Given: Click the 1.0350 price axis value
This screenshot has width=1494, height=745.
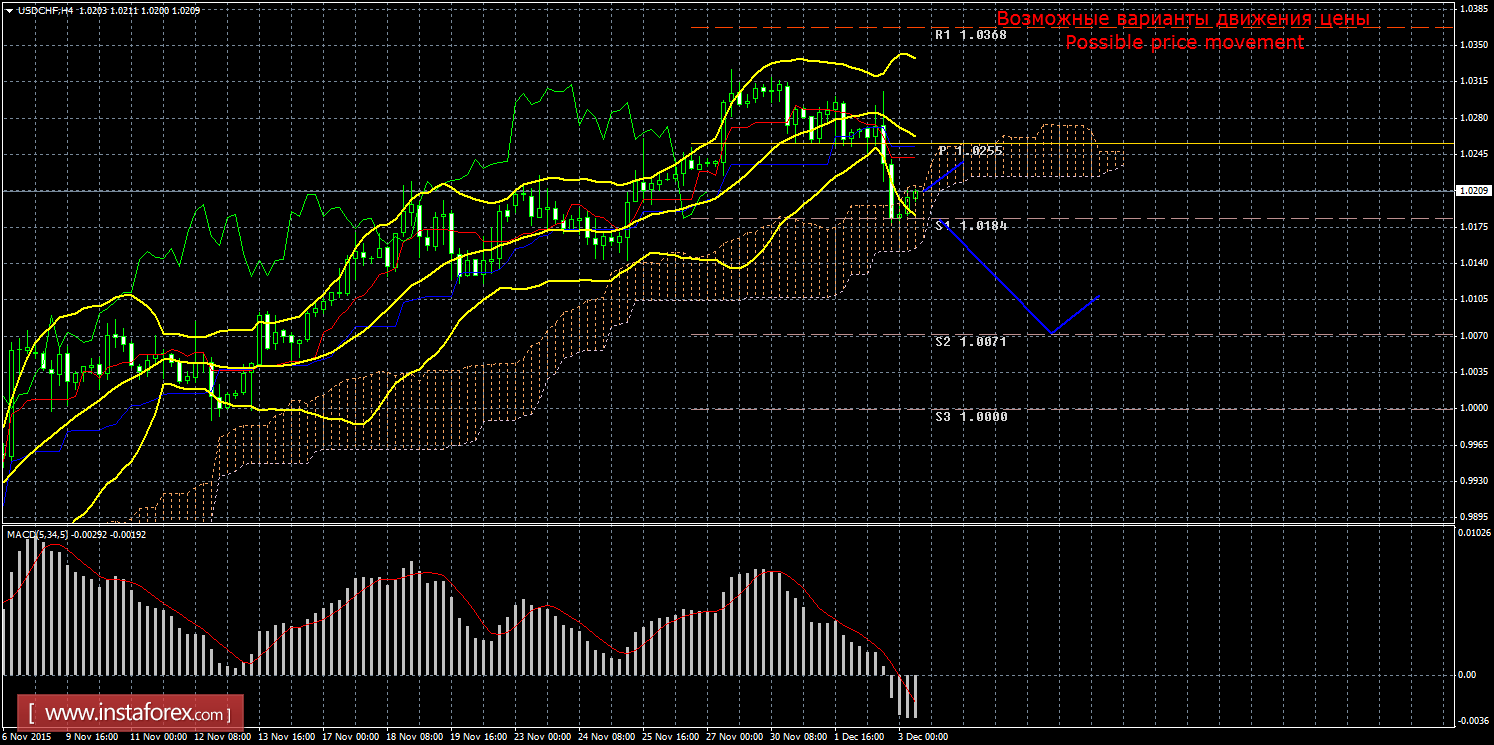Looking at the screenshot, I should [1472, 46].
